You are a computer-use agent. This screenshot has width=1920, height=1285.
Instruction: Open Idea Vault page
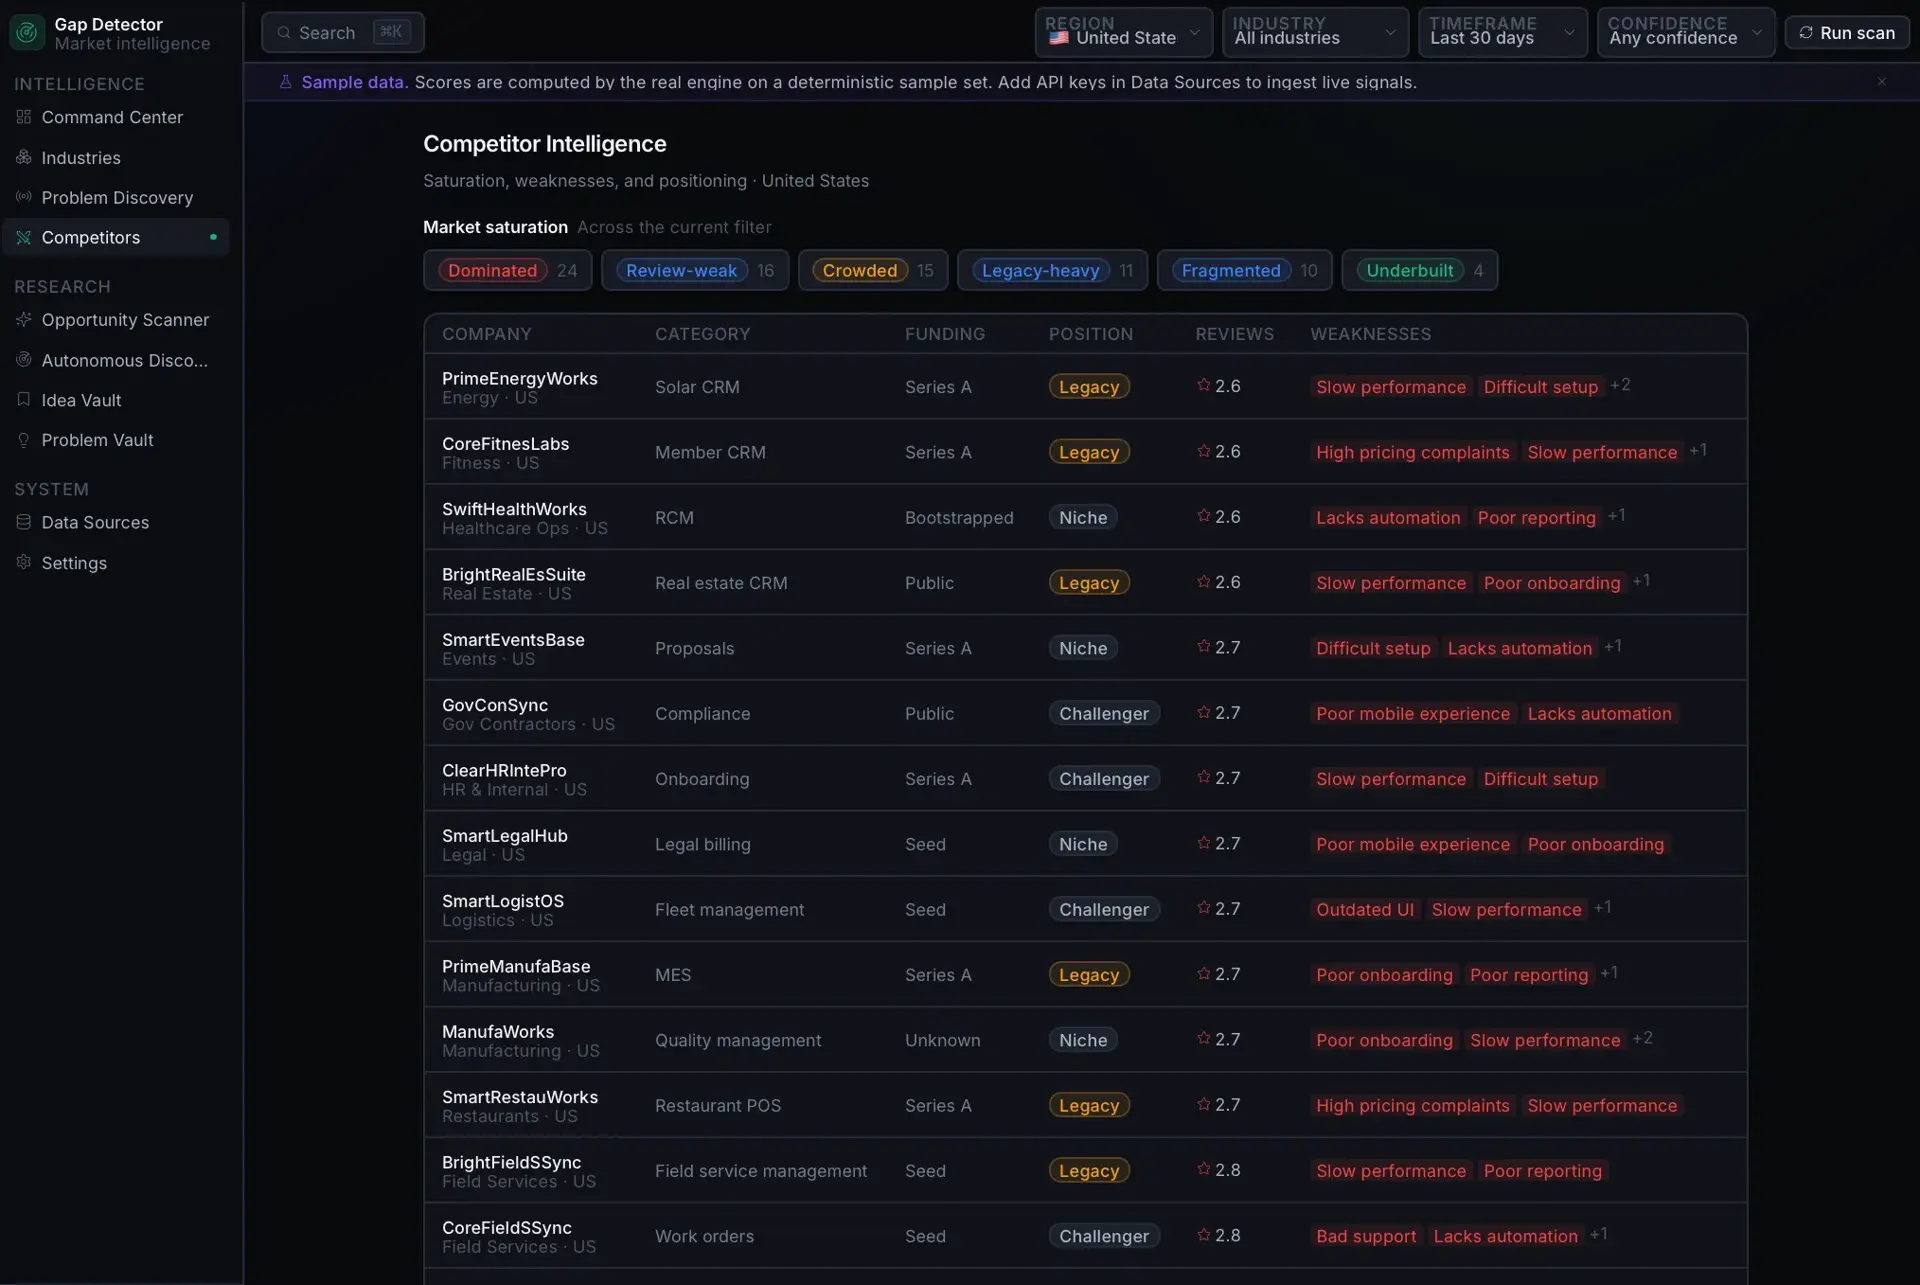(116, 400)
